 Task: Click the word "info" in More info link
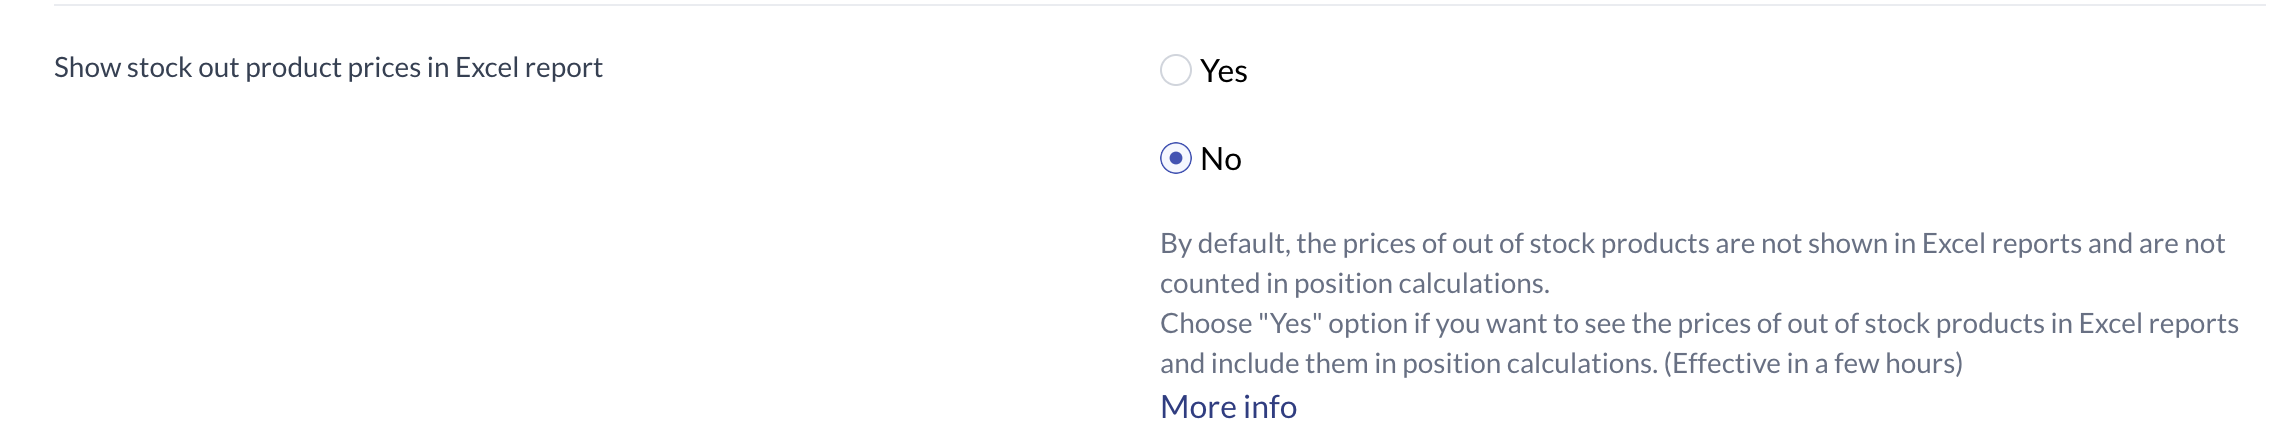click(1267, 407)
